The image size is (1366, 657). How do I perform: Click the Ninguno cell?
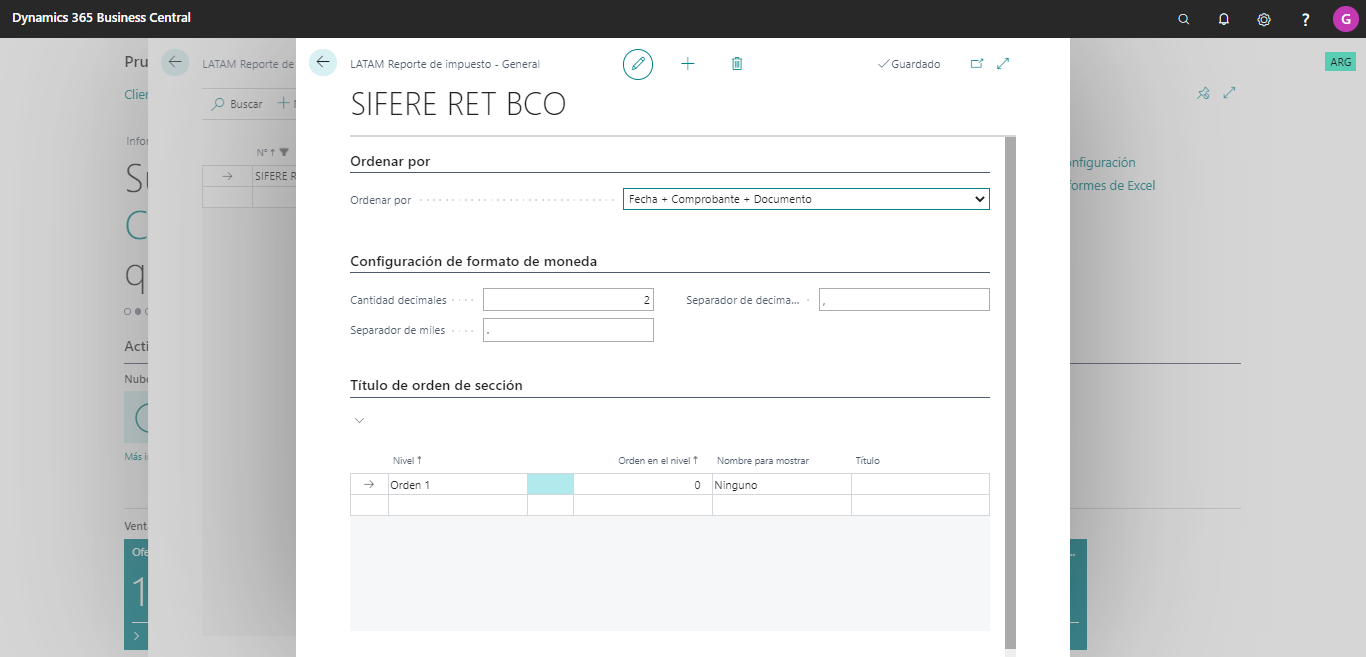(782, 485)
